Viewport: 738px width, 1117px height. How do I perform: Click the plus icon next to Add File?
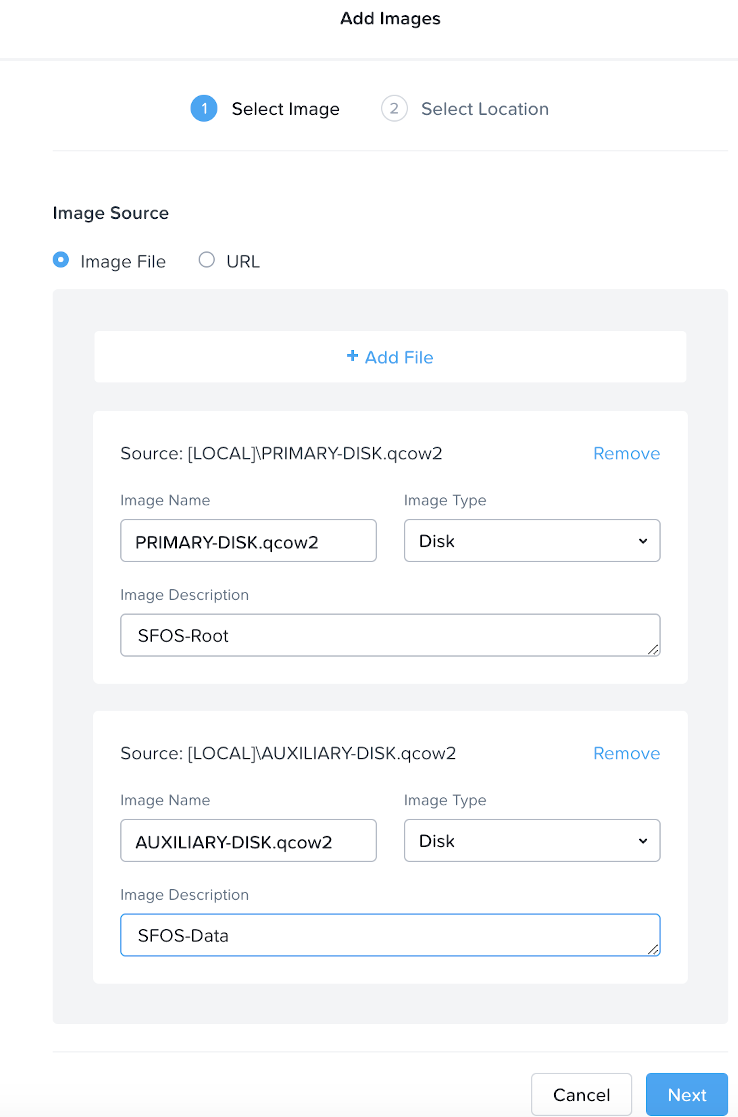tap(352, 356)
